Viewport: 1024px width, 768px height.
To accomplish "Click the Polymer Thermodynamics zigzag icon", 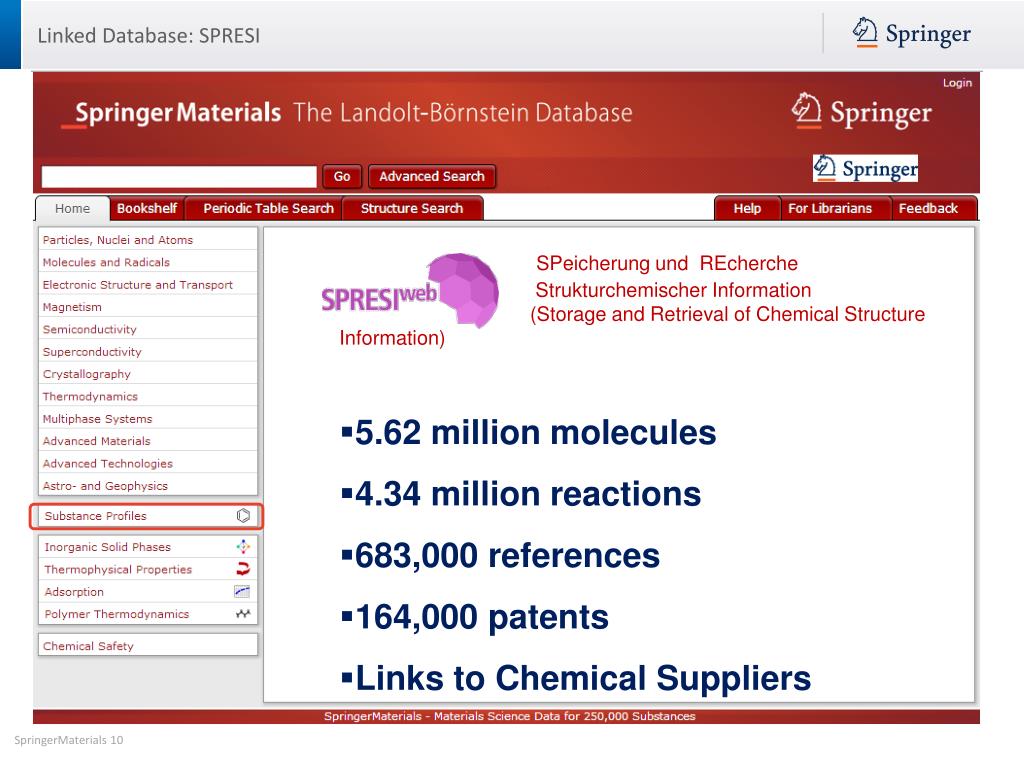I will point(243,614).
